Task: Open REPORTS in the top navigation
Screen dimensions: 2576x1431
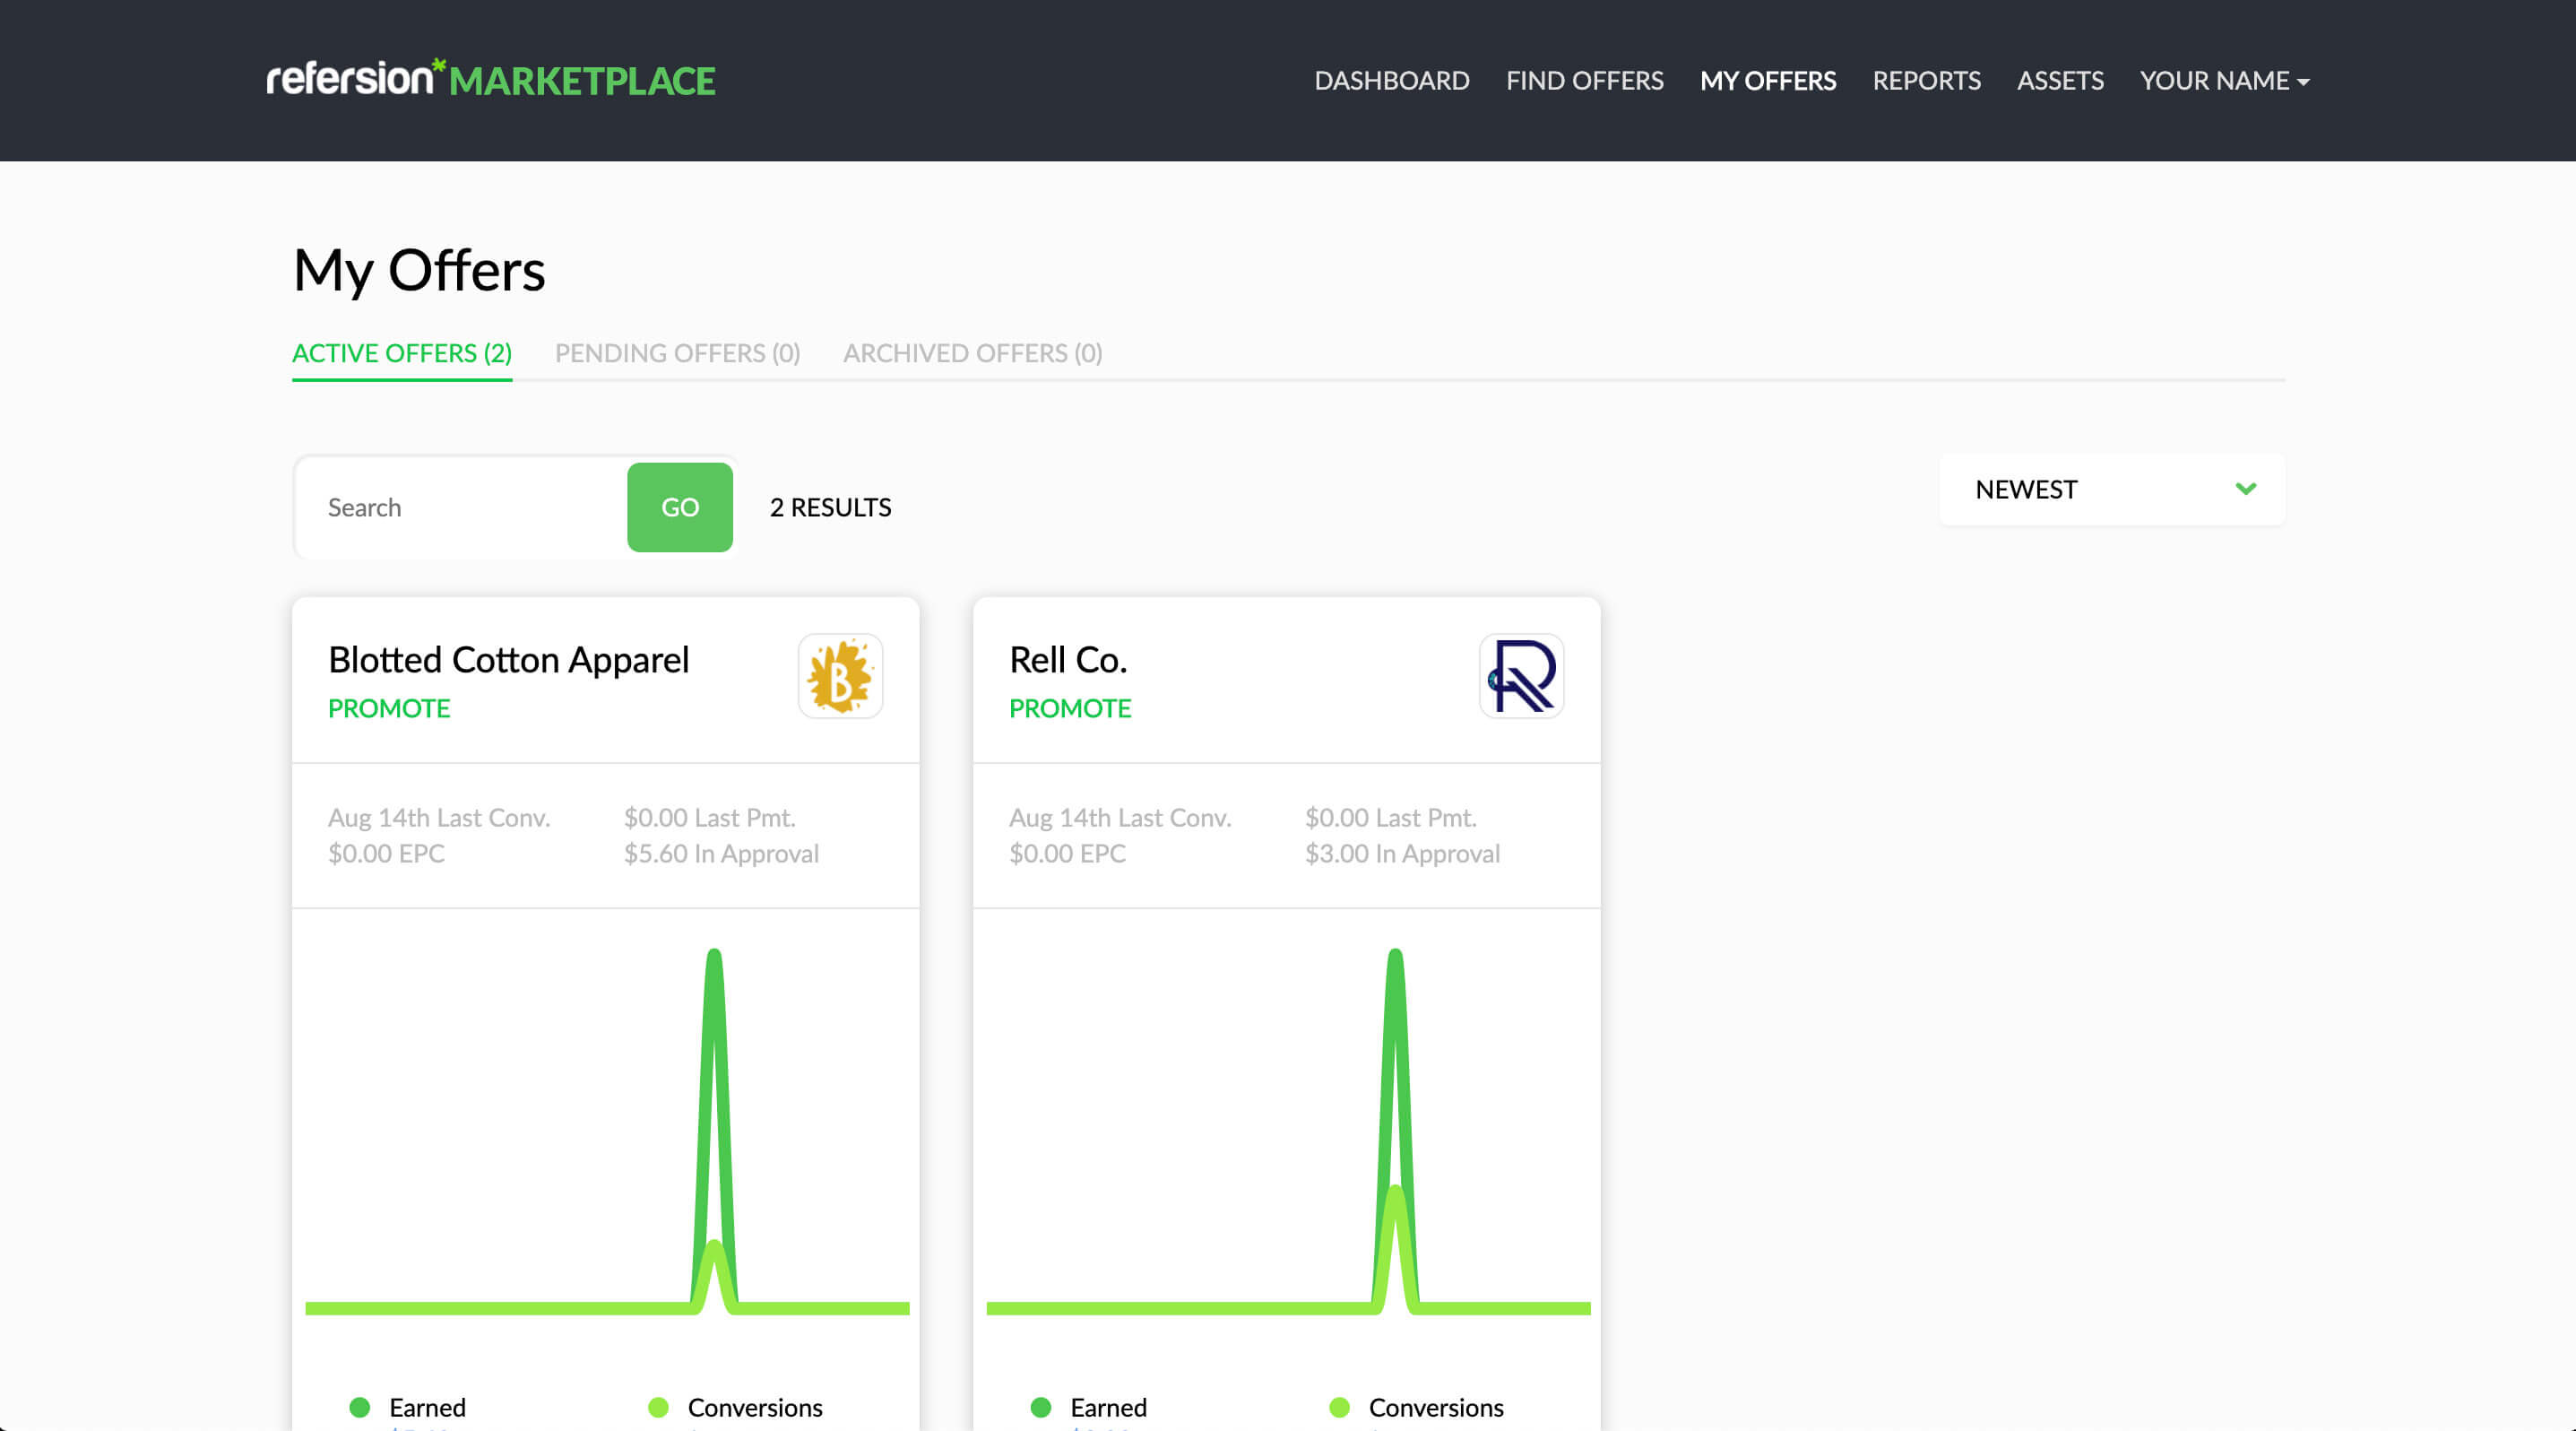Action: (x=1926, y=80)
